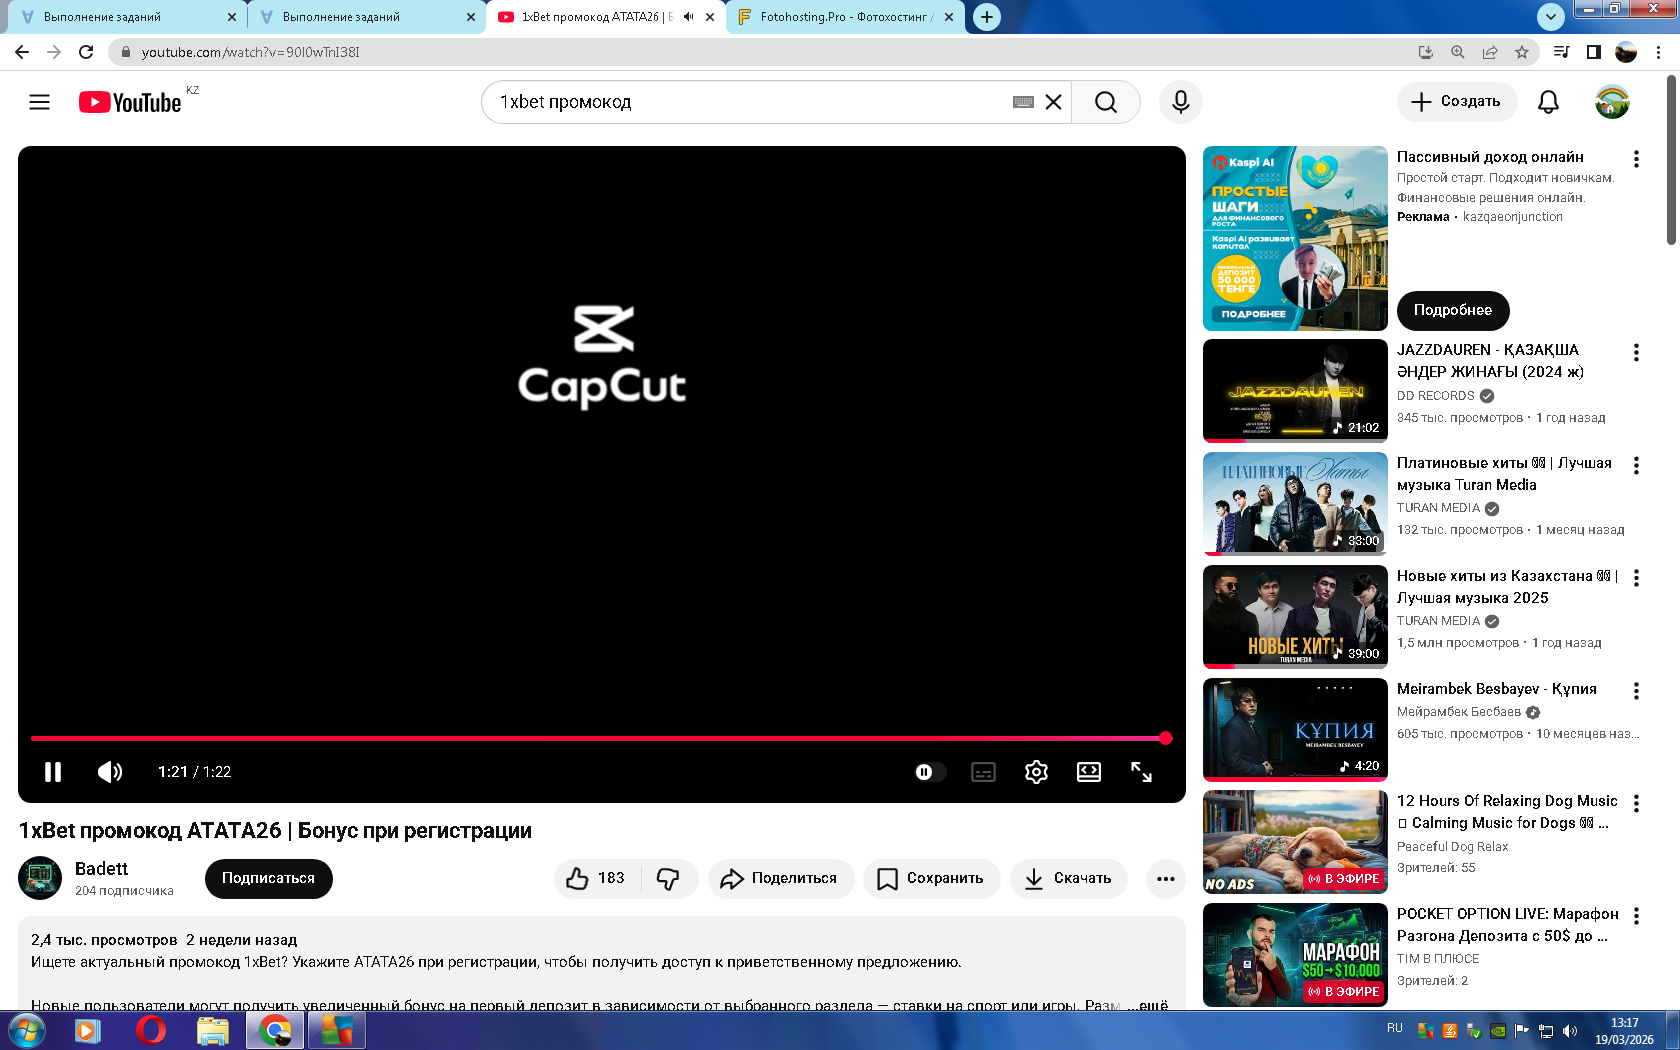Open options menu for JAZZDAUREN video
The width and height of the screenshot is (1680, 1050).
1636,352
